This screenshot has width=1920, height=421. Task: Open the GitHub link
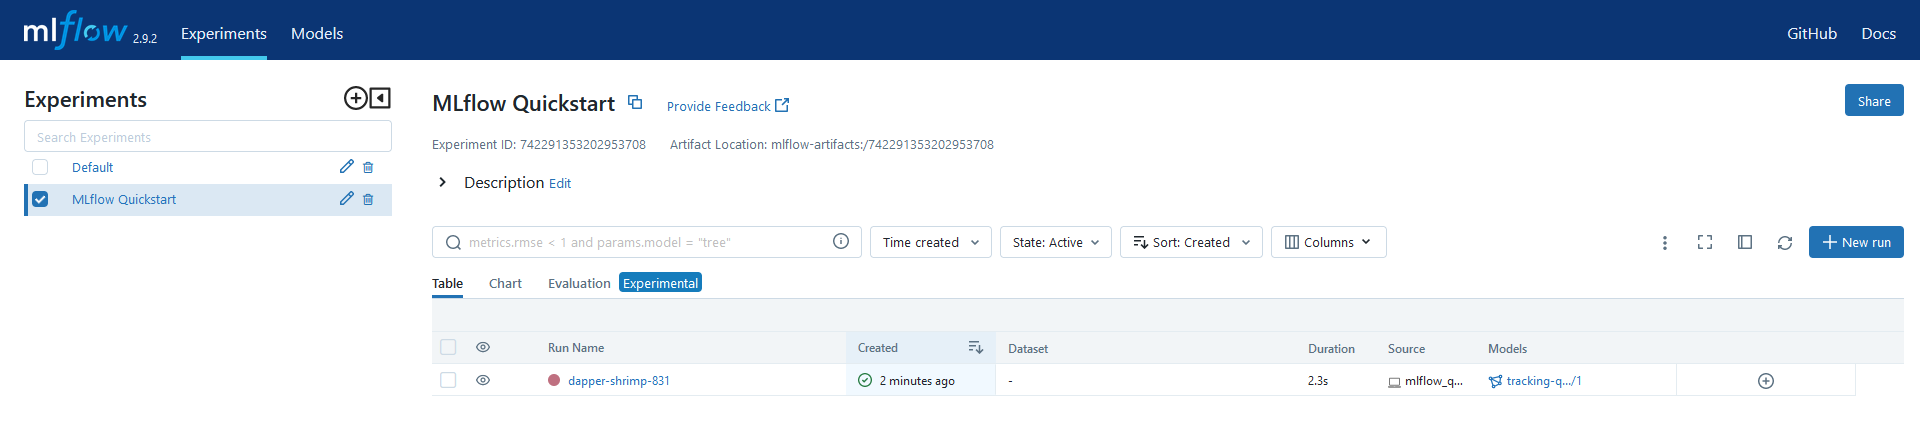(1812, 33)
